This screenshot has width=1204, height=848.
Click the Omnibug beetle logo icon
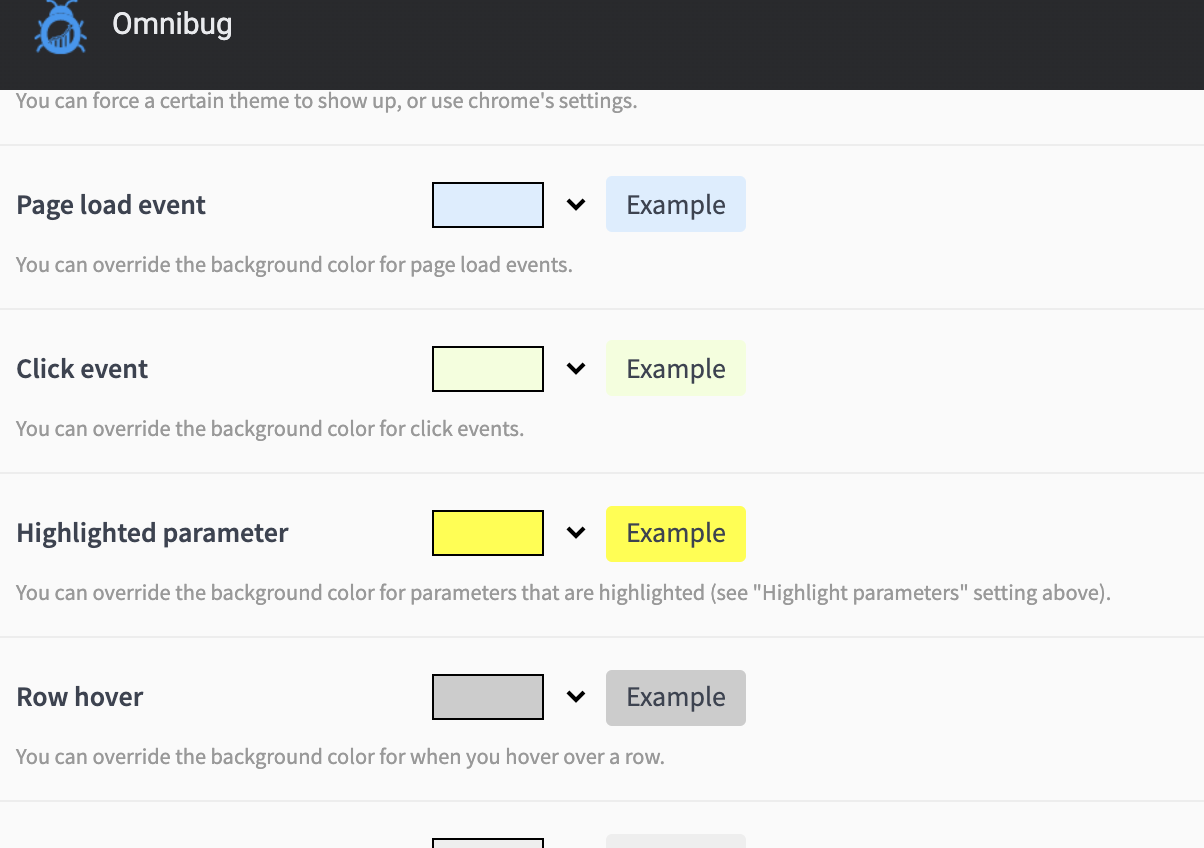[x=60, y=27]
